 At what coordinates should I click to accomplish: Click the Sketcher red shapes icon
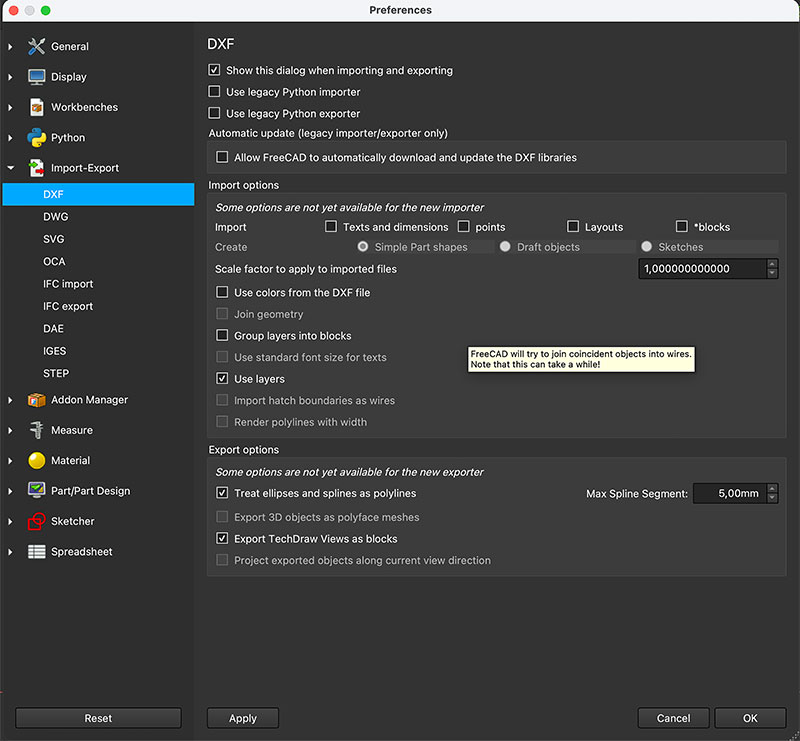coord(36,522)
